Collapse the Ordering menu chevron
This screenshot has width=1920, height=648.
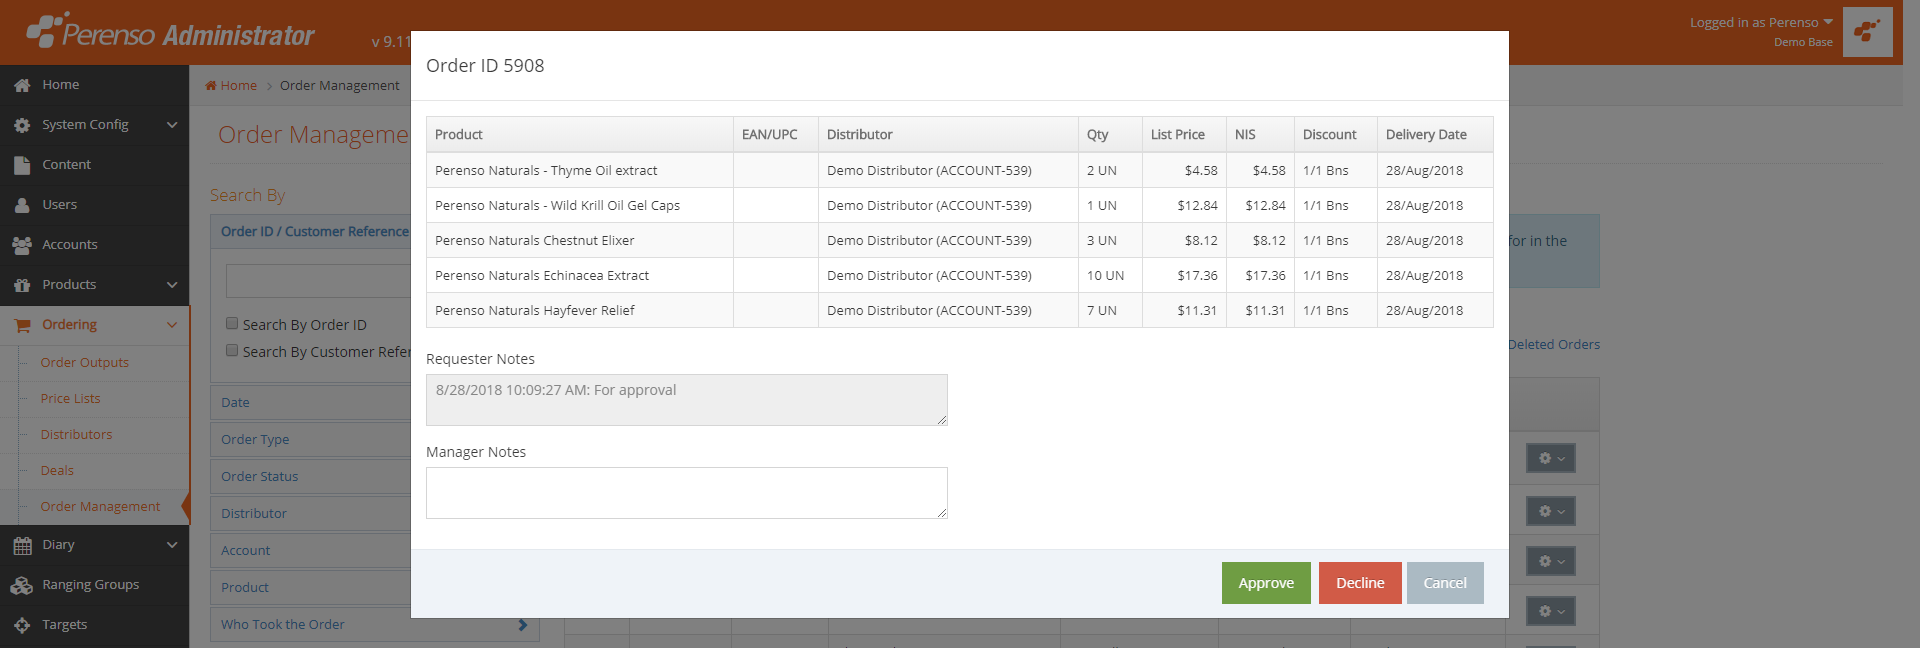coord(172,325)
